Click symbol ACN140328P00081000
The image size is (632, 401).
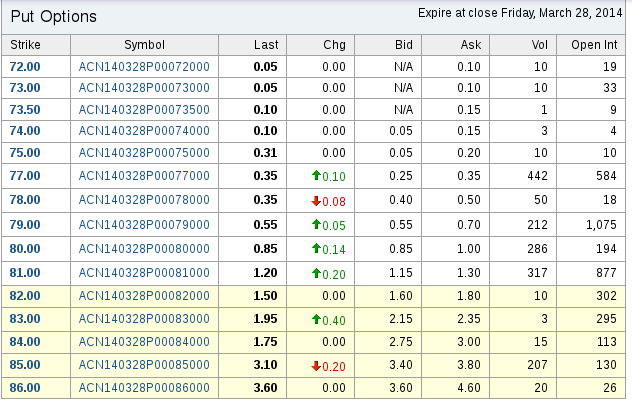click(144, 273)
